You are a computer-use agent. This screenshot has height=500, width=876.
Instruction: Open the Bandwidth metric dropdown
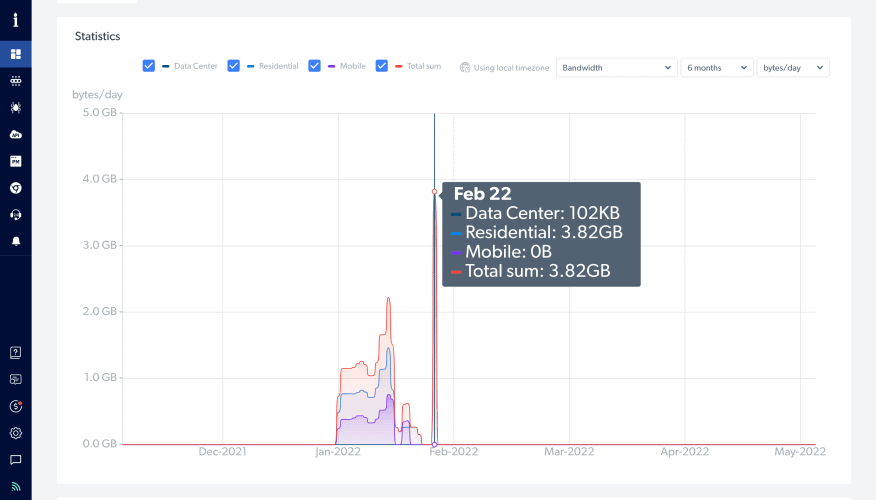[x=616, y=68]
